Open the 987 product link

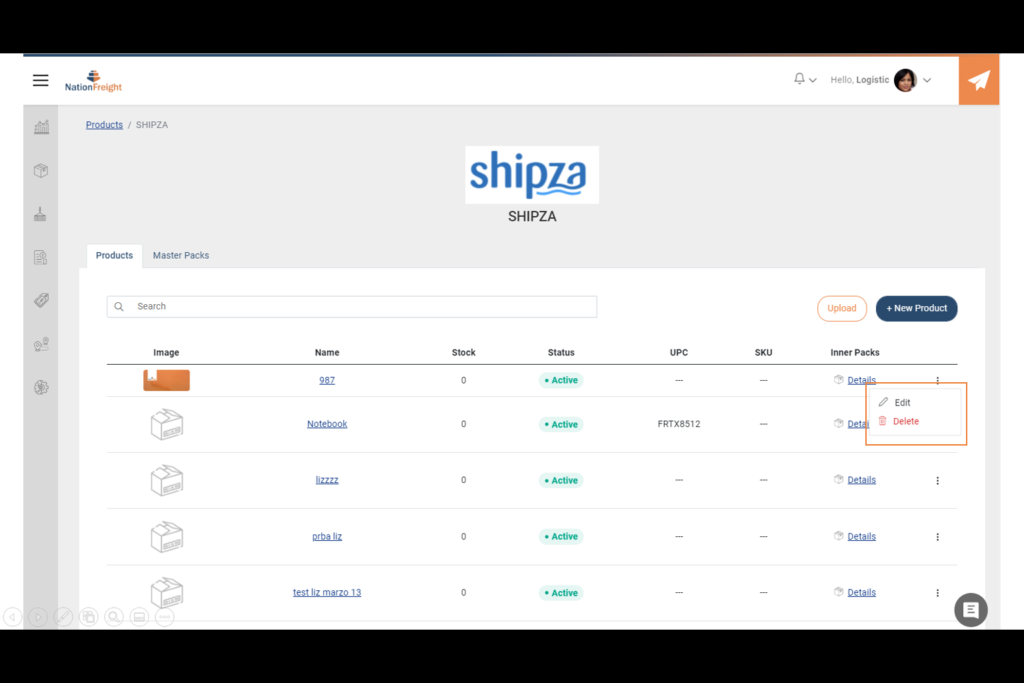pos(327,380)
